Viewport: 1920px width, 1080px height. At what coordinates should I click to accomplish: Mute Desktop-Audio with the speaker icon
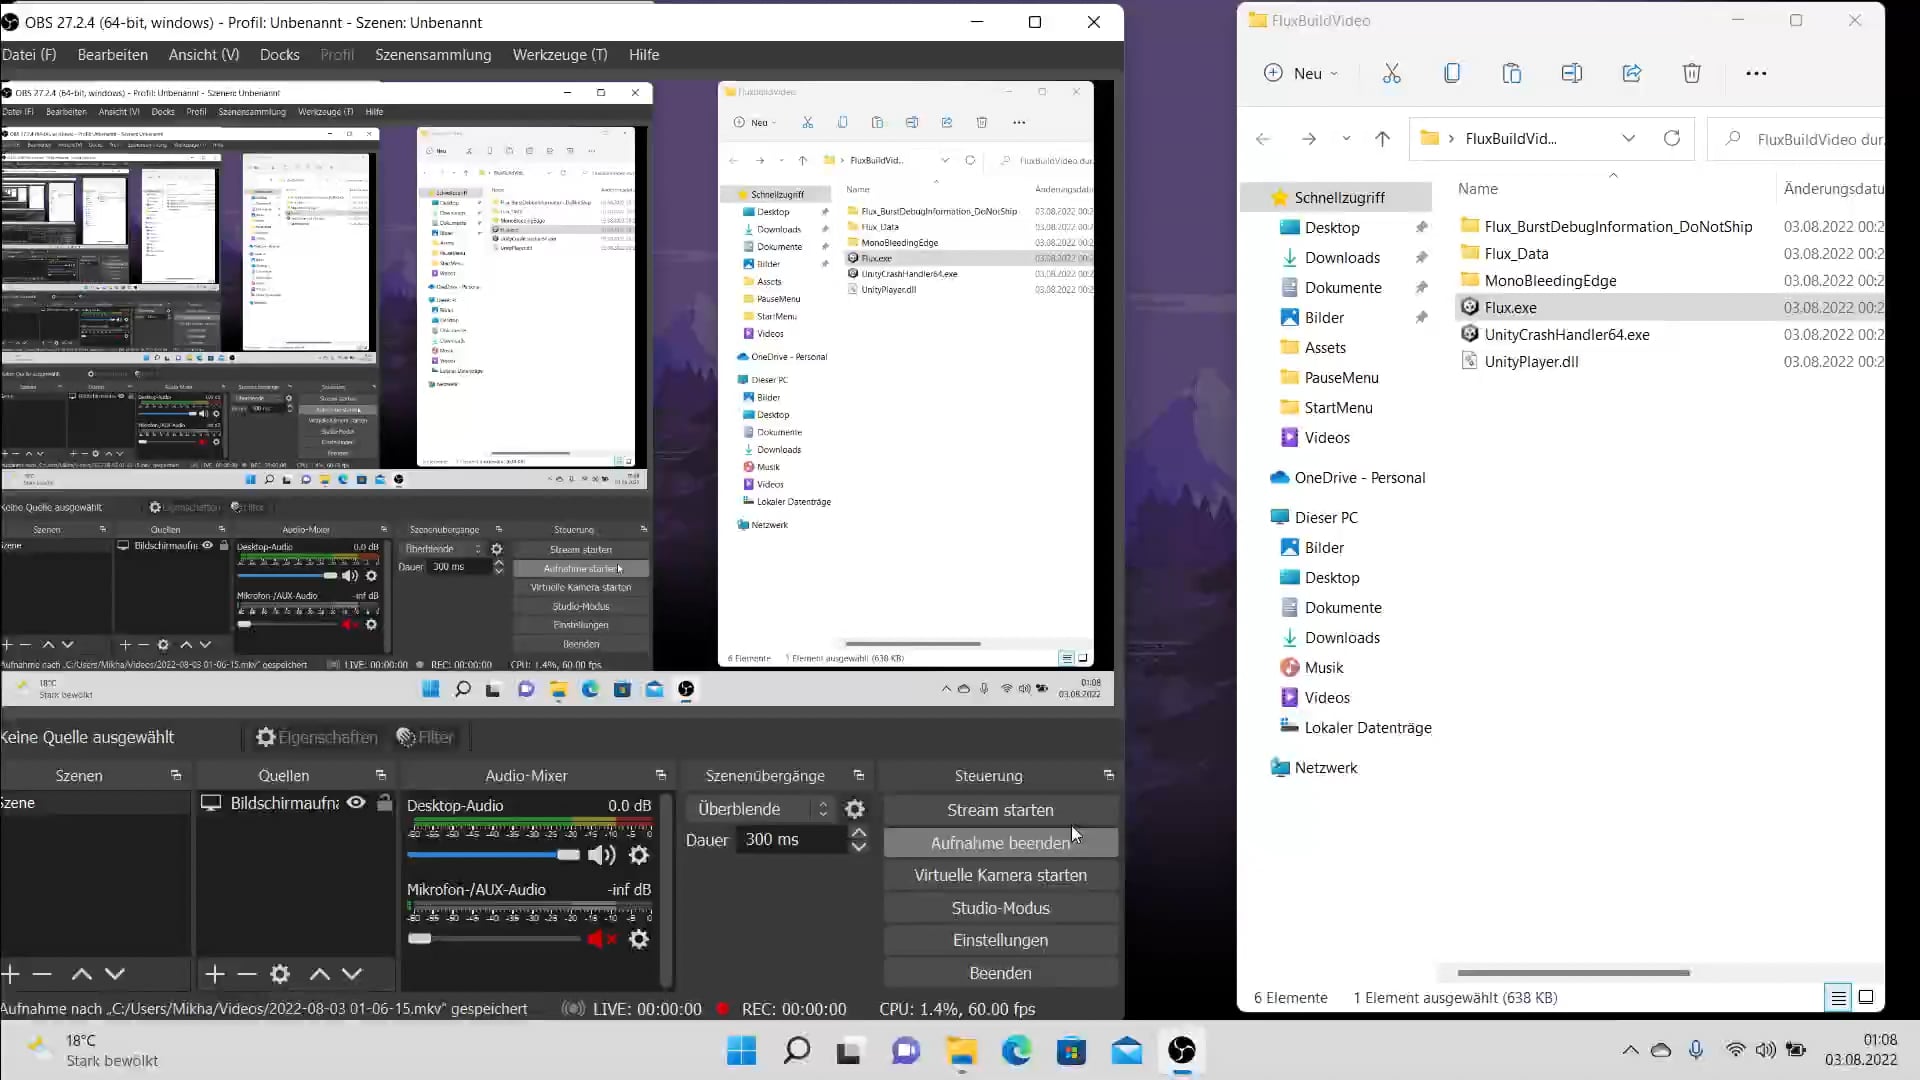pos(601,855)
